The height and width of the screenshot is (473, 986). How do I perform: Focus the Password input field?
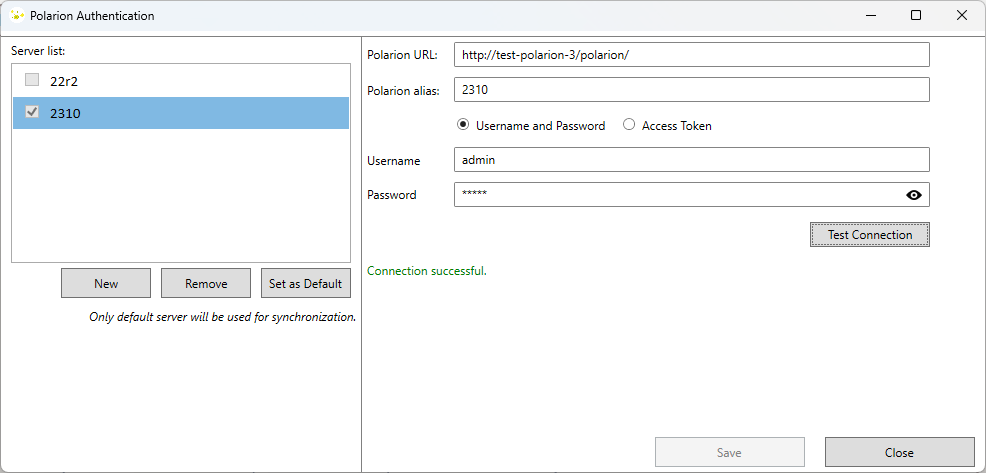[675, 195]
